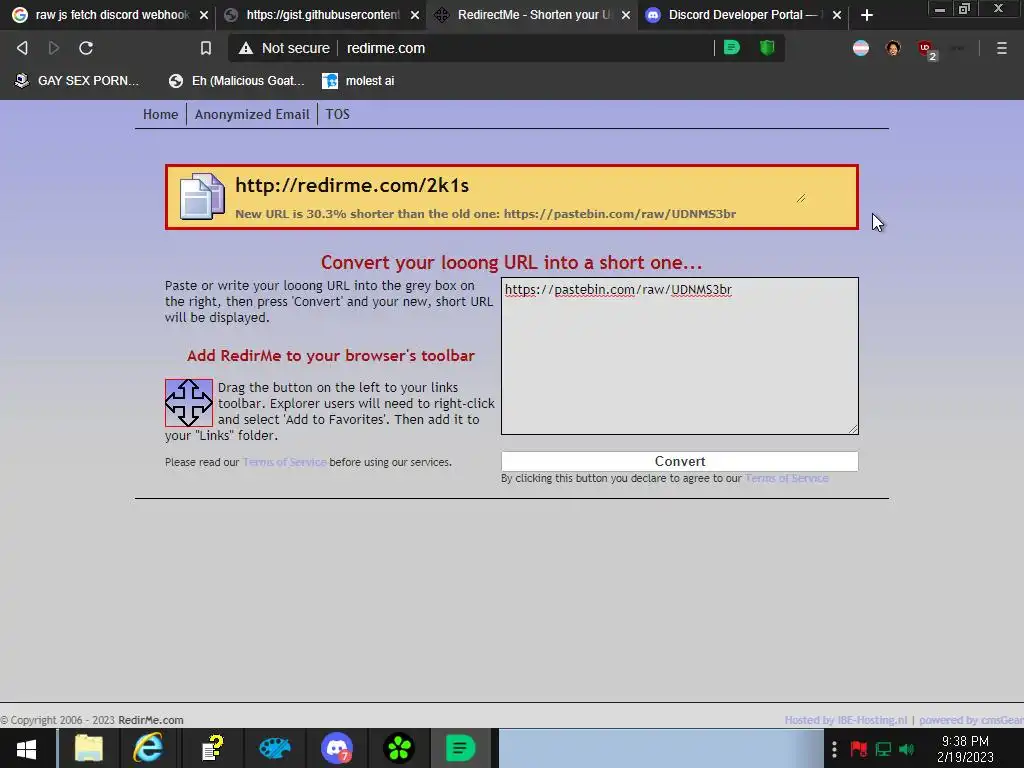This screenshot has height=768, width=1024.
Task: Switch to the gist.githubusercontent tab
Action: pyautogui.click(x=320, y=14)
